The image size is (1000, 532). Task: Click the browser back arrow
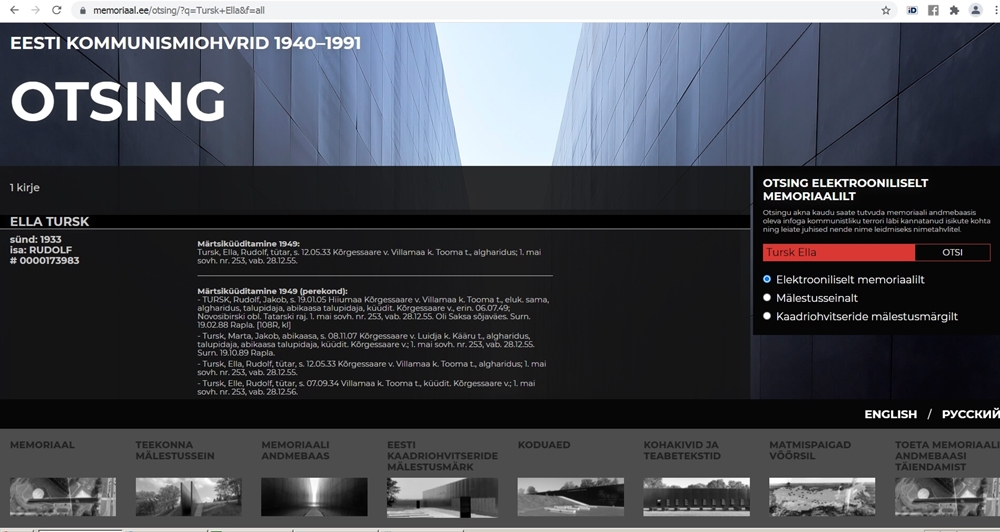click(13, 10)
